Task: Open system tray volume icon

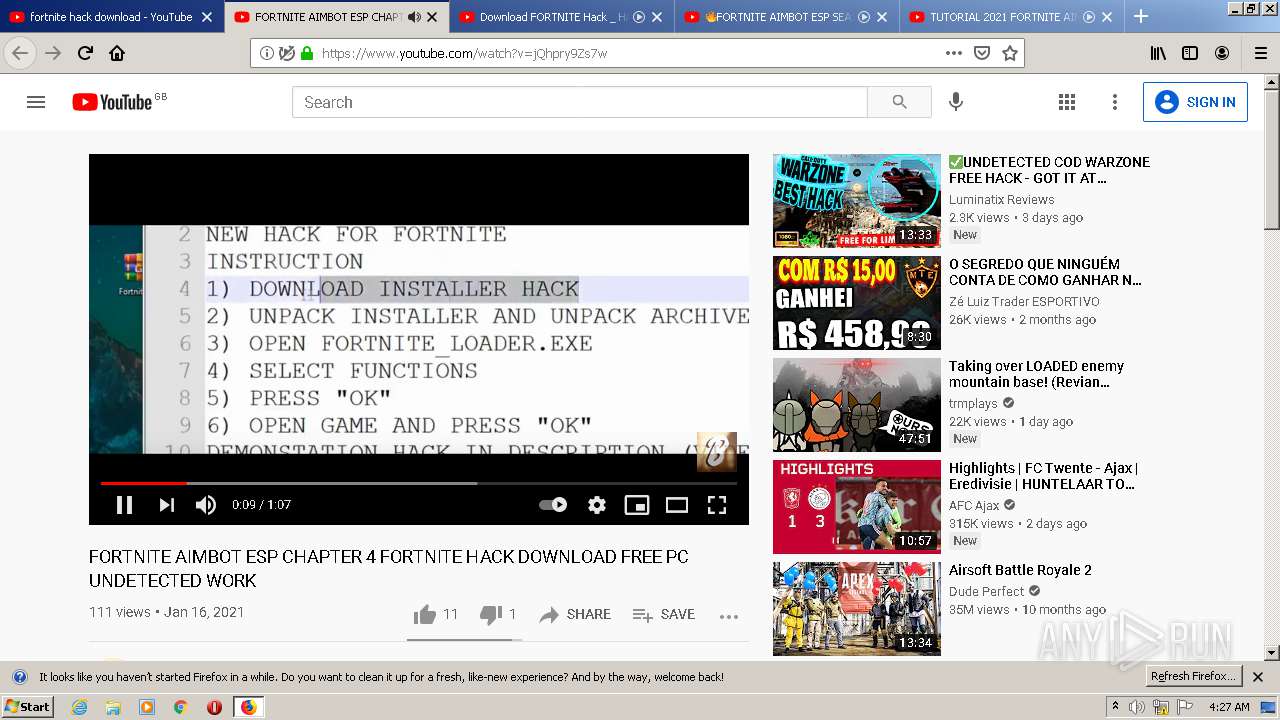Action: (1138, 707)
